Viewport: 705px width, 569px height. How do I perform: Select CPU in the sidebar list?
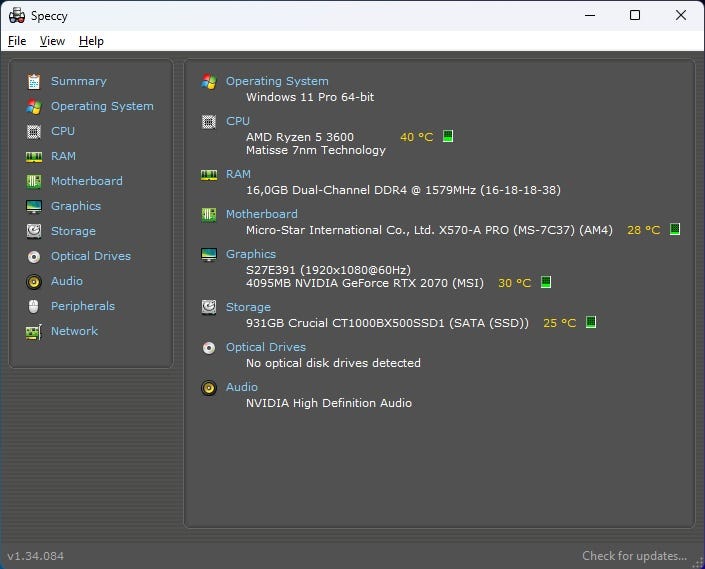[x=62, y=131]
